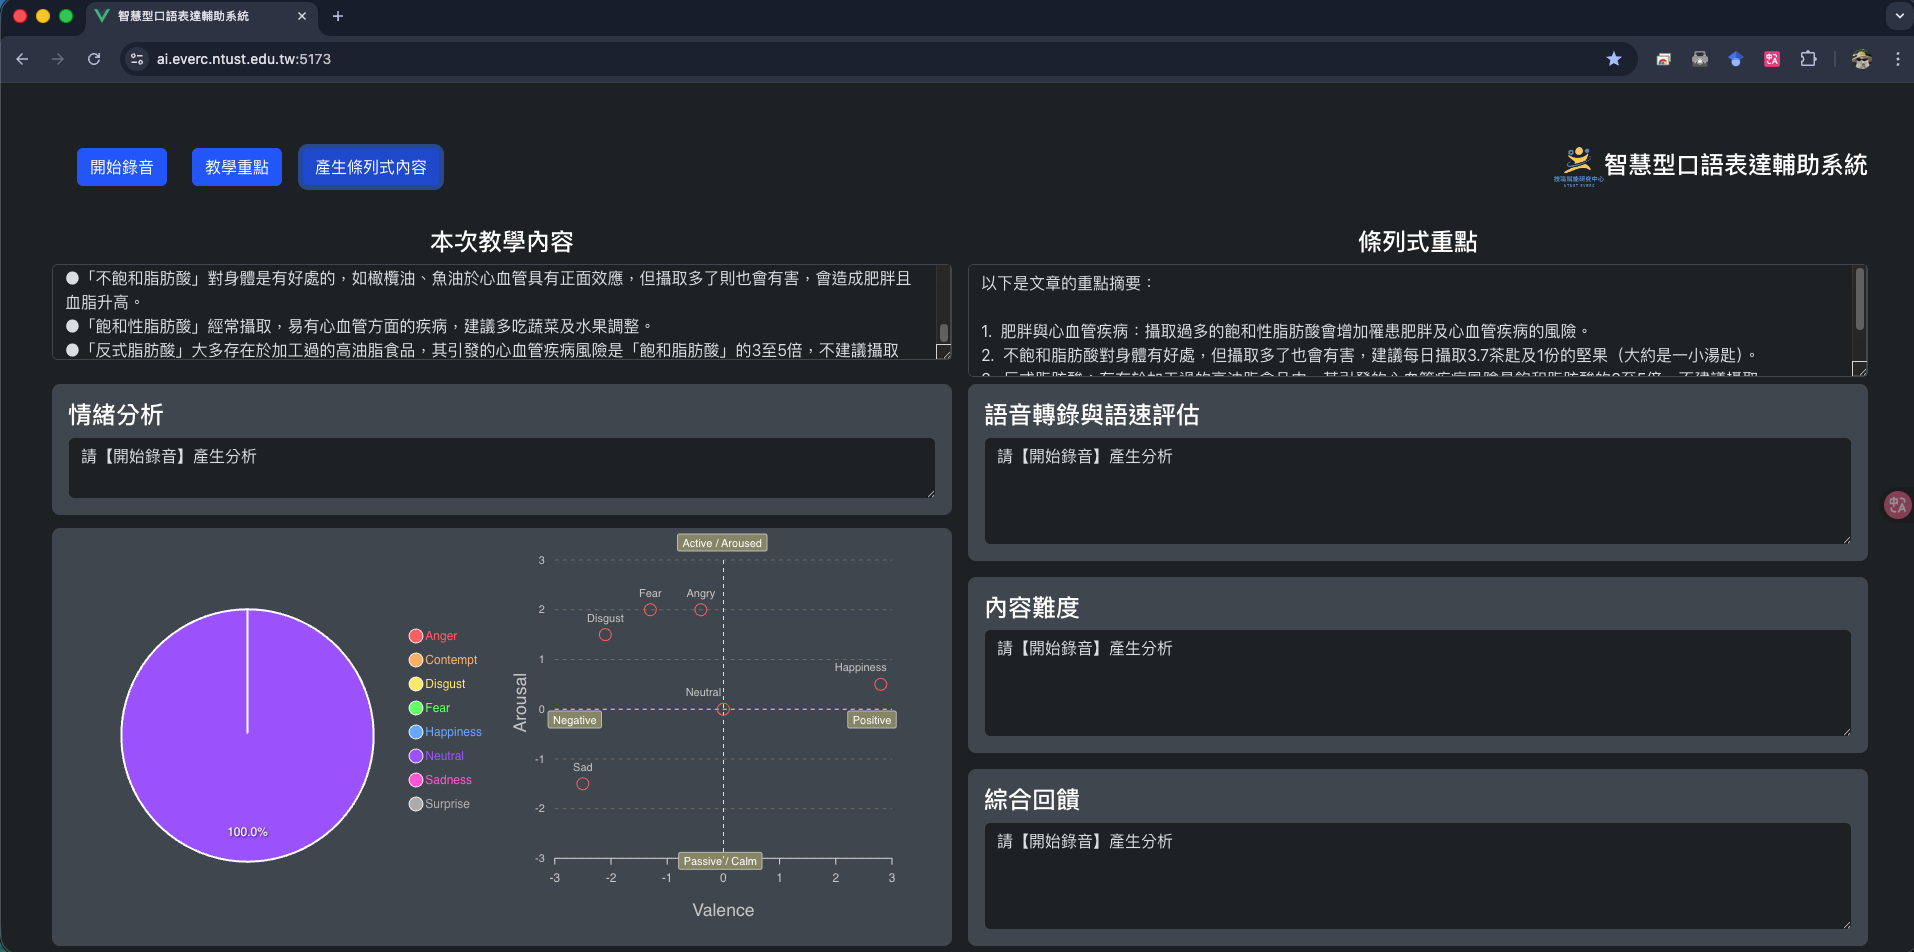1914x952 pixels.
Task: Click the bookmark star icon
Action: (1613, 59)
